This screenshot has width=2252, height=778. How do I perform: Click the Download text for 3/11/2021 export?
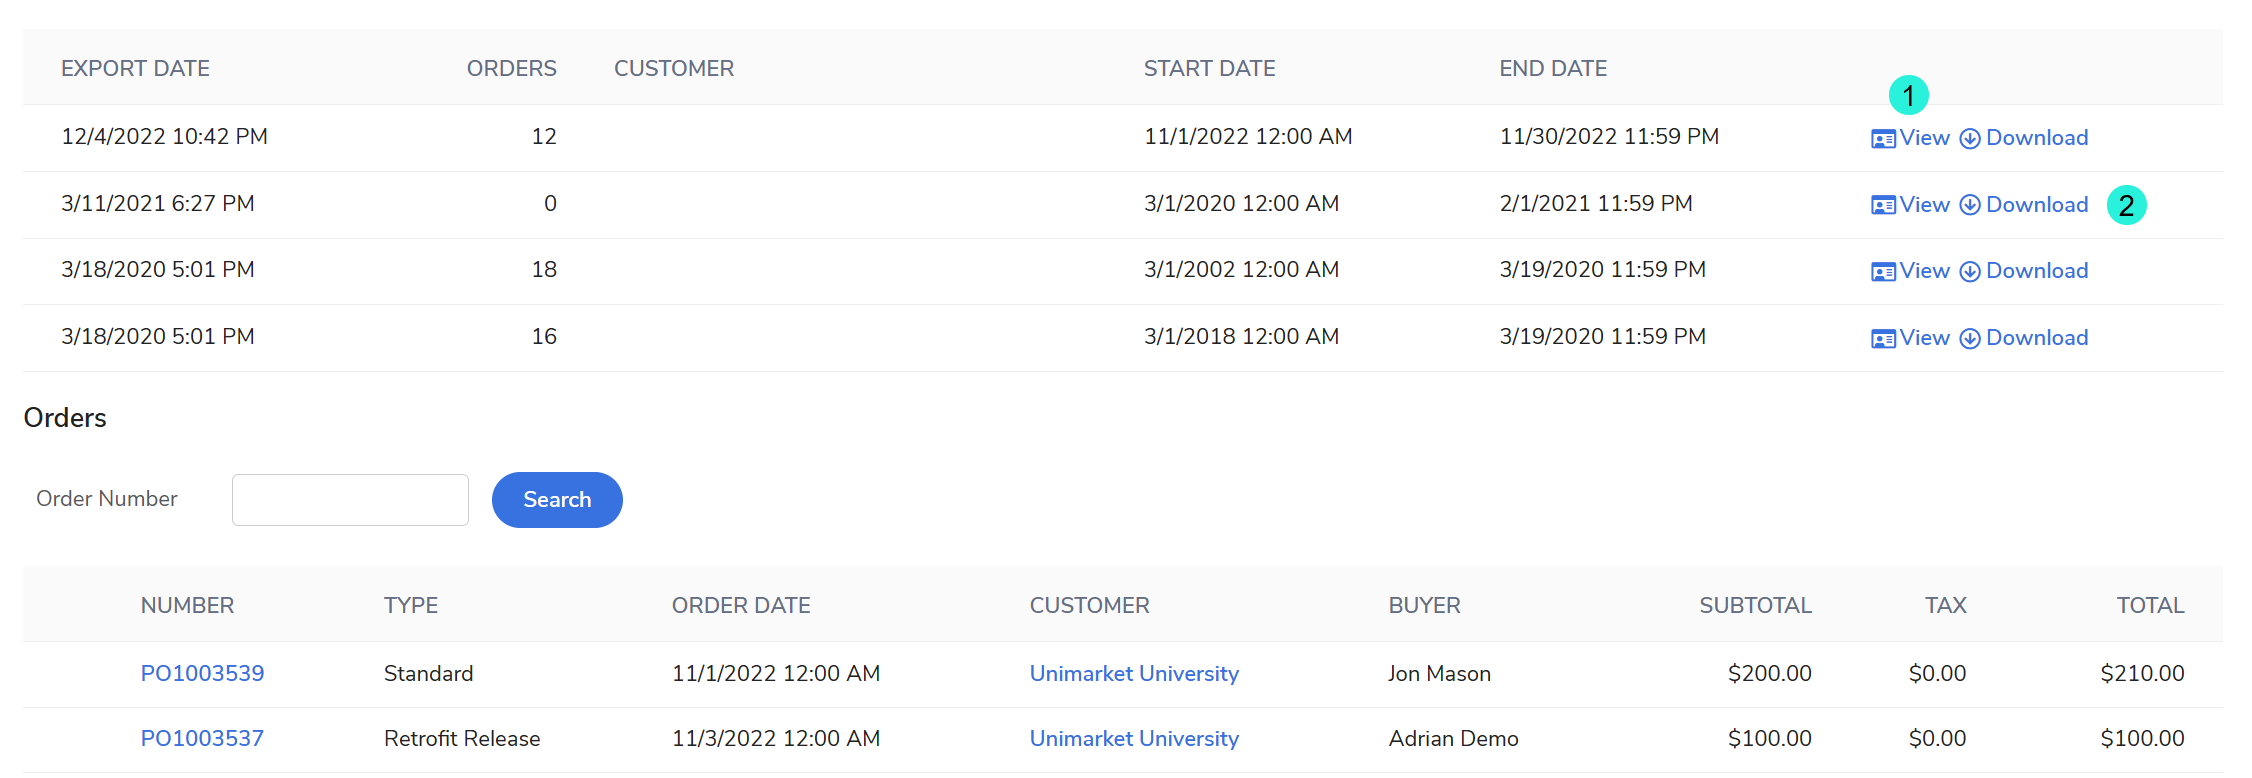pos(2037,204)
